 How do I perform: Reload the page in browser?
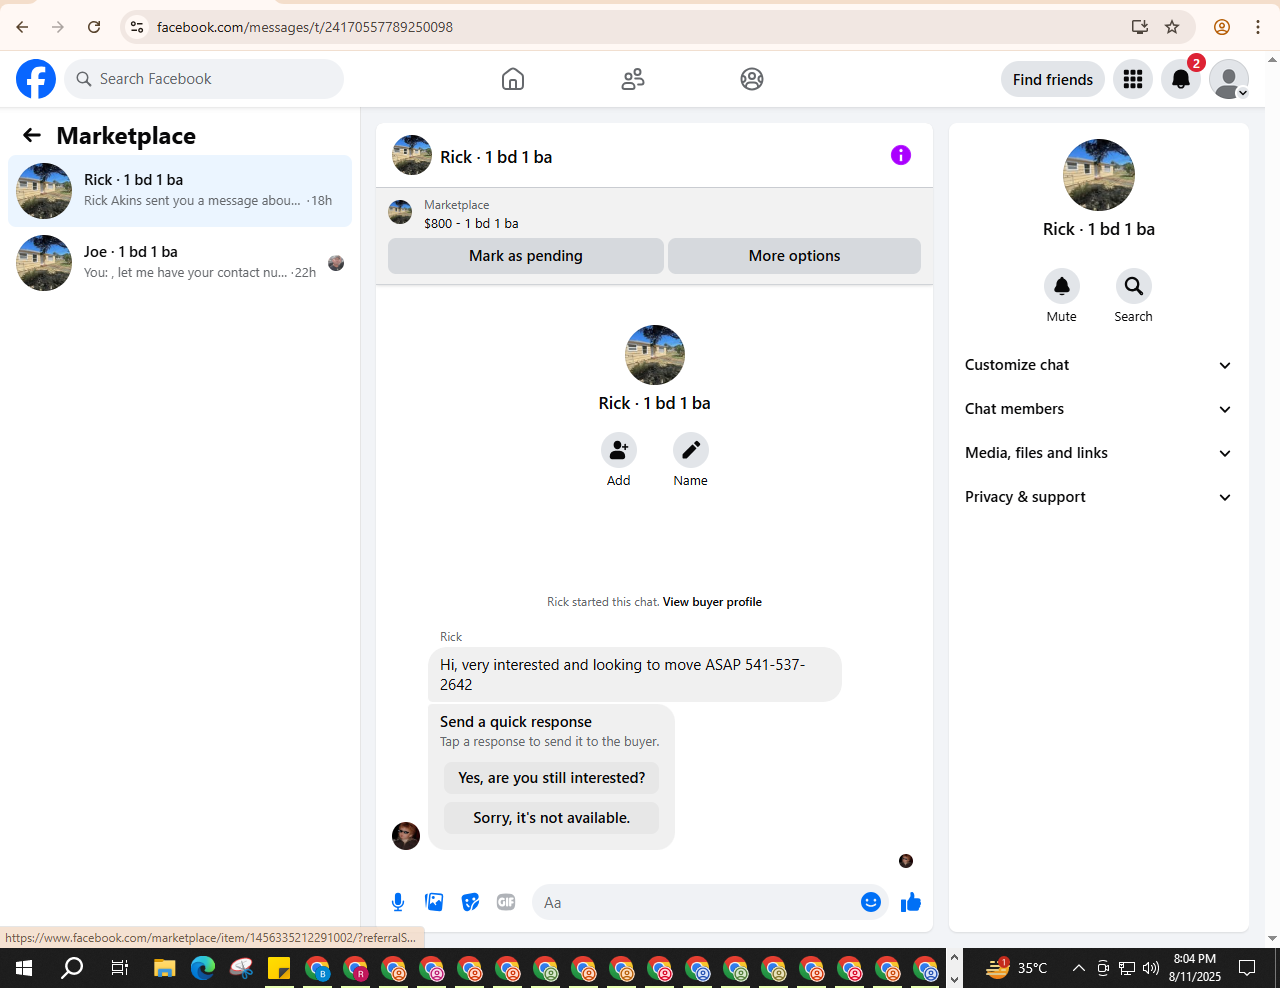94,27
